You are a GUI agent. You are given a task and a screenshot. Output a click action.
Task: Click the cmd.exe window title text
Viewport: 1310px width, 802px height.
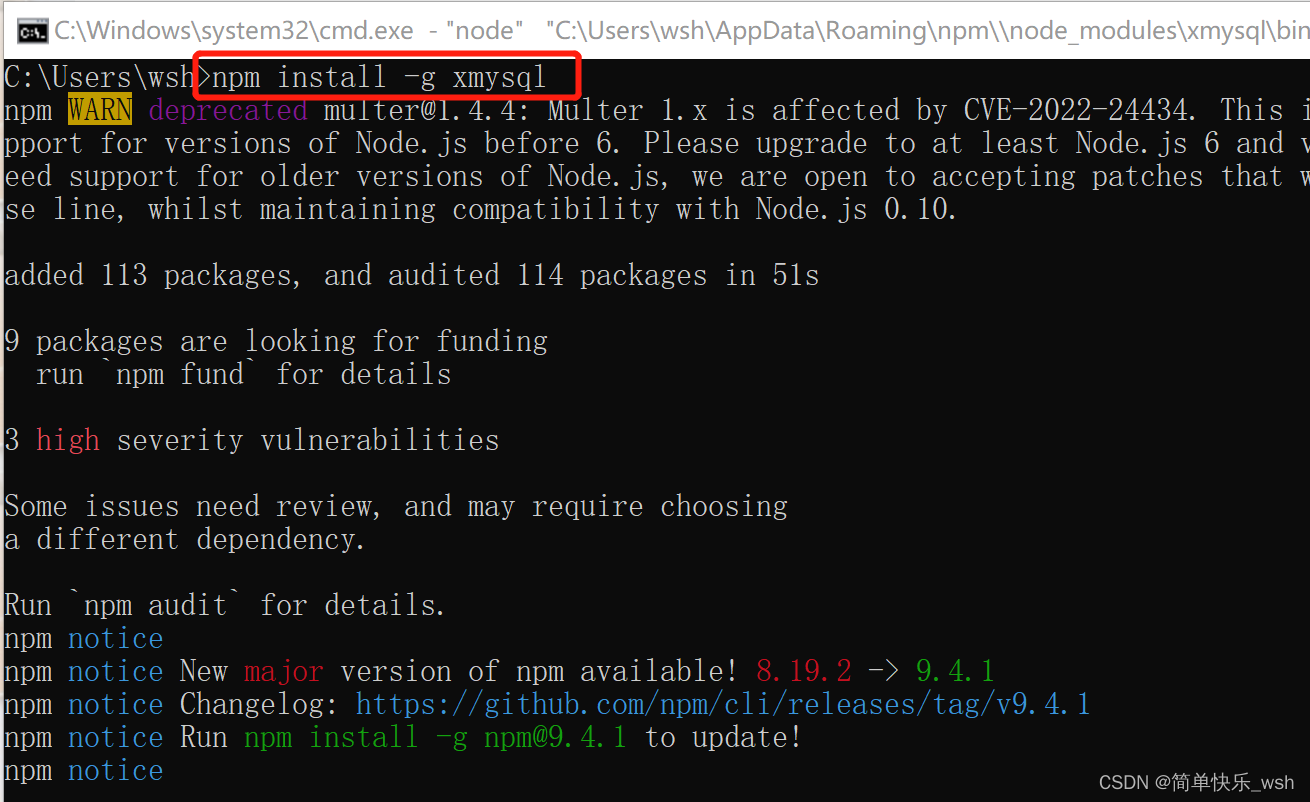tap(682, 31)
